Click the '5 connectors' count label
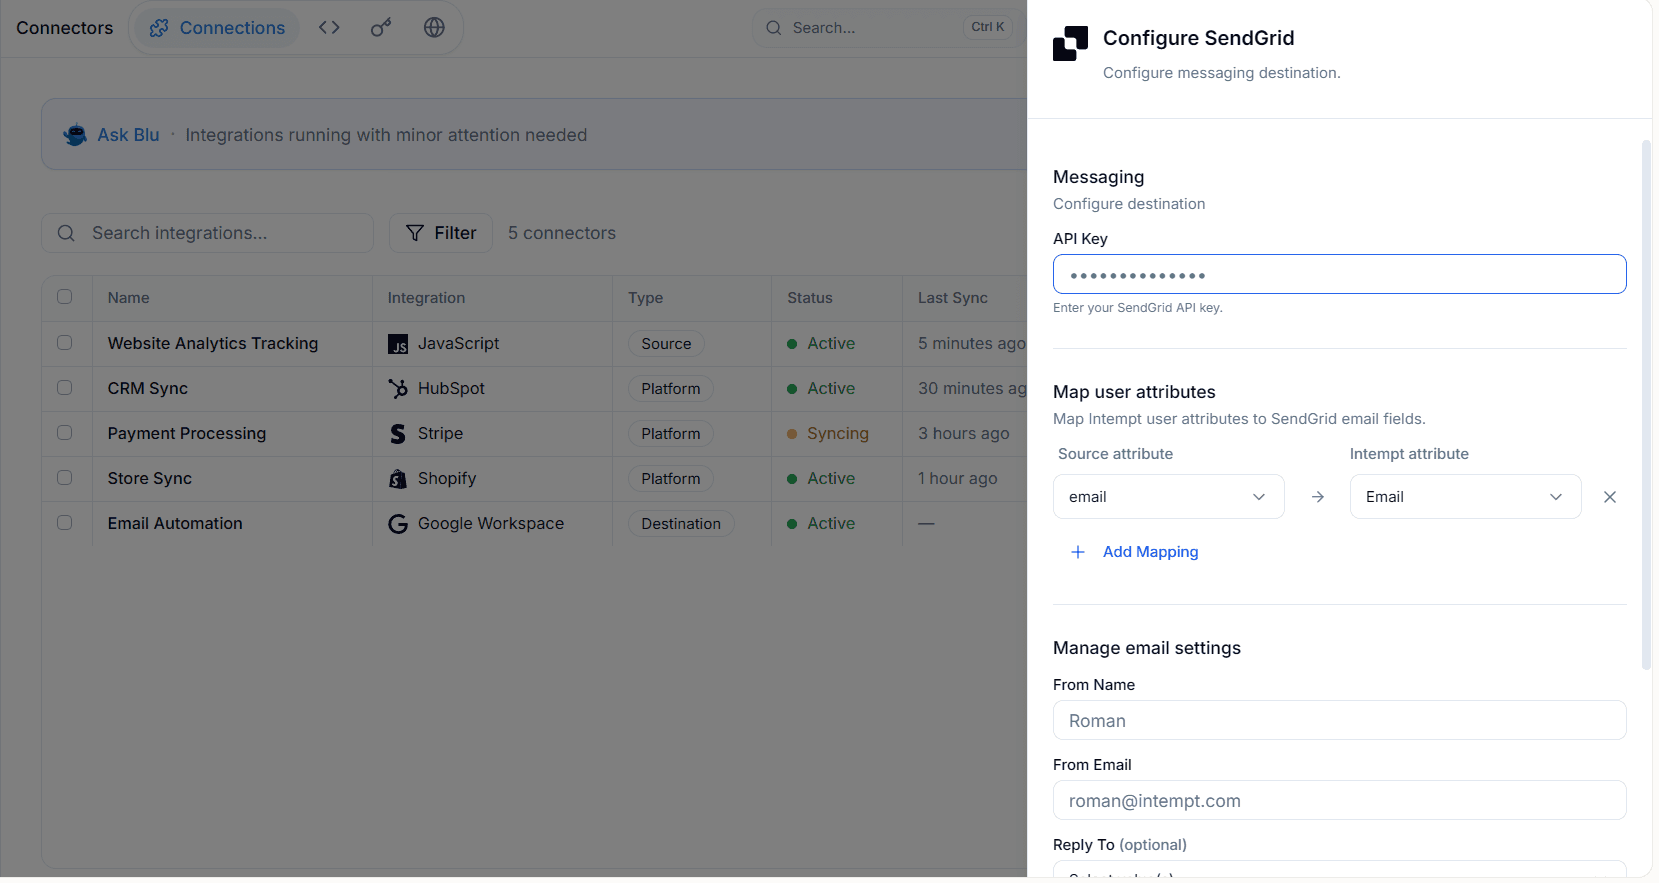1659x883 pixels. (562, 233)
